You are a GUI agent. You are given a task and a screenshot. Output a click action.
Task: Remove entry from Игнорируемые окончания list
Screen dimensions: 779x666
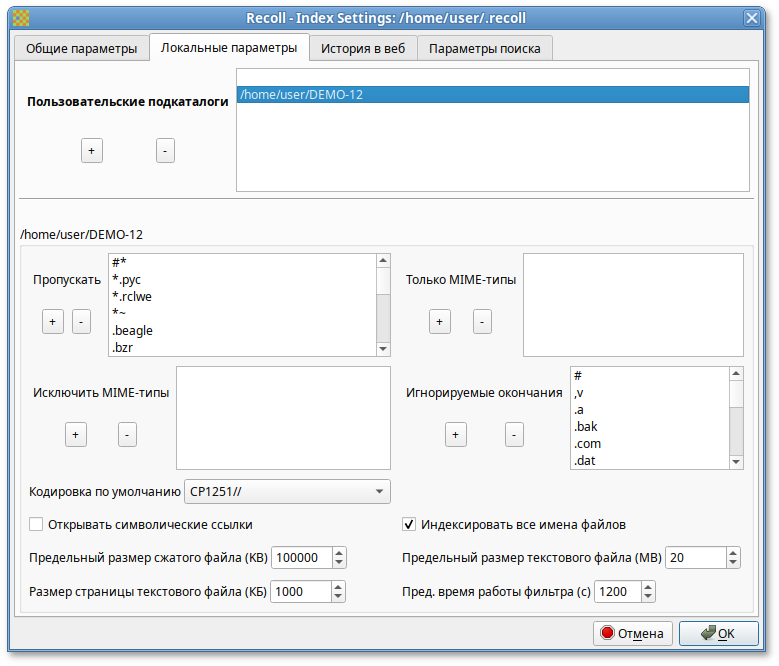tap(513, 434)
